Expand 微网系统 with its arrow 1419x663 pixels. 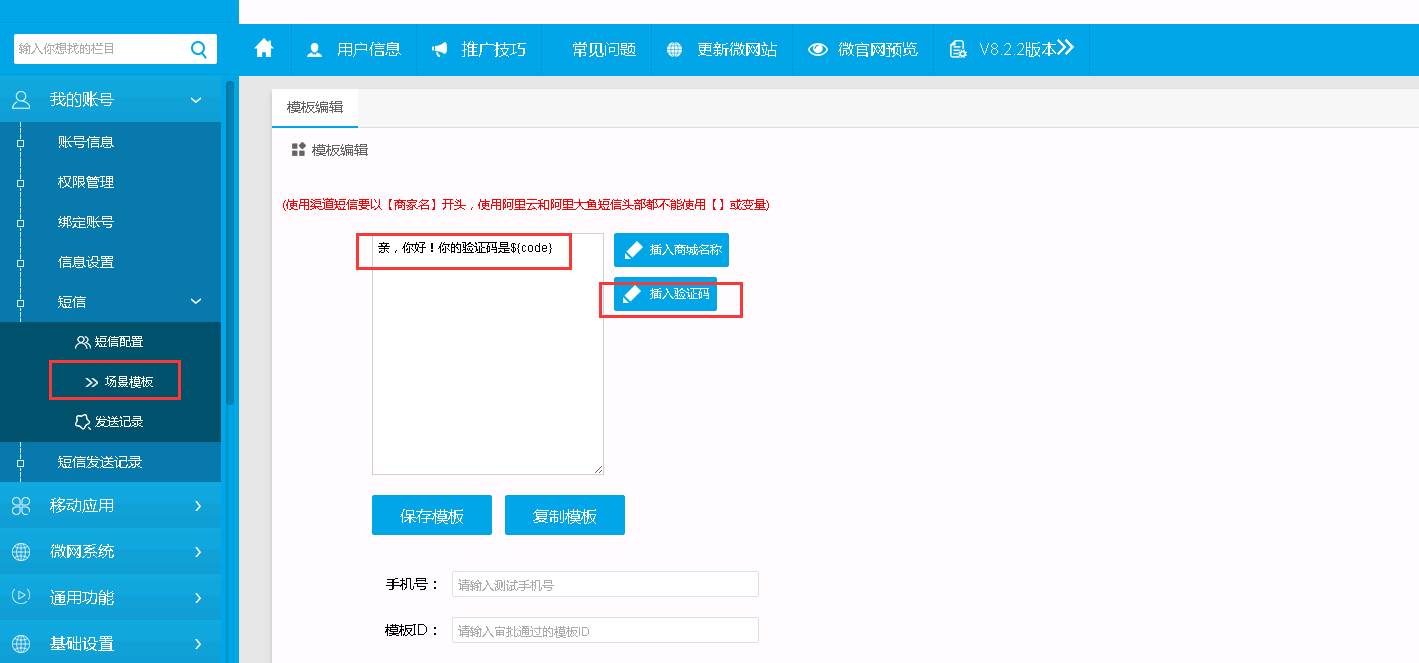(198, 551)
